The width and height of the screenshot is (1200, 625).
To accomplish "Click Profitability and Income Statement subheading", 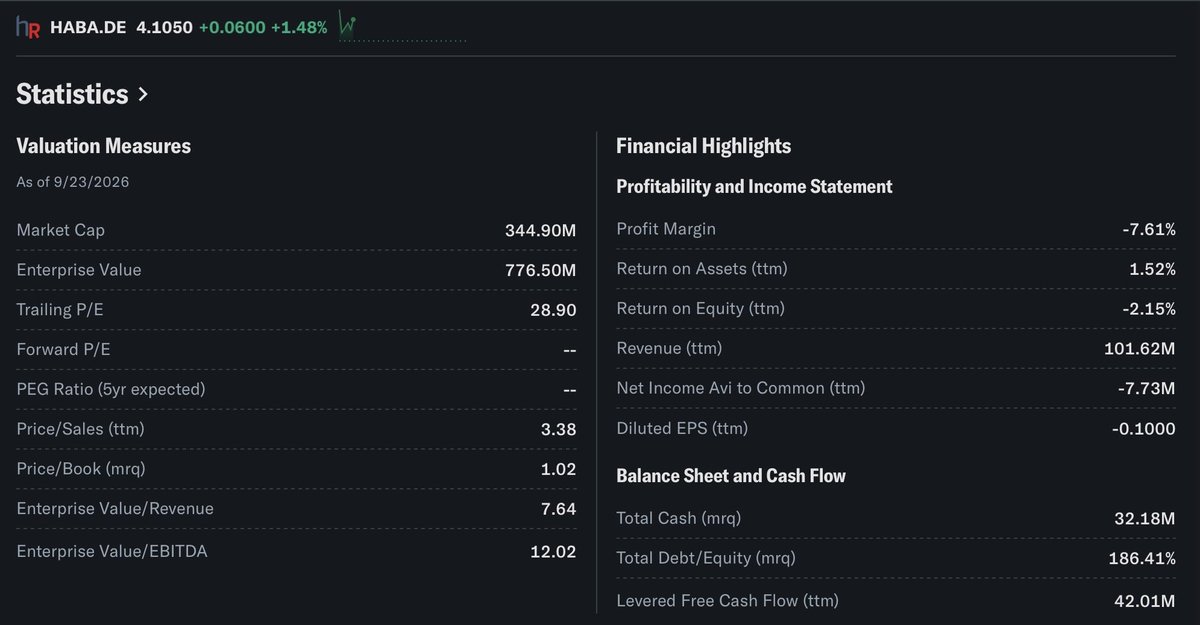I will pos(754,187).
